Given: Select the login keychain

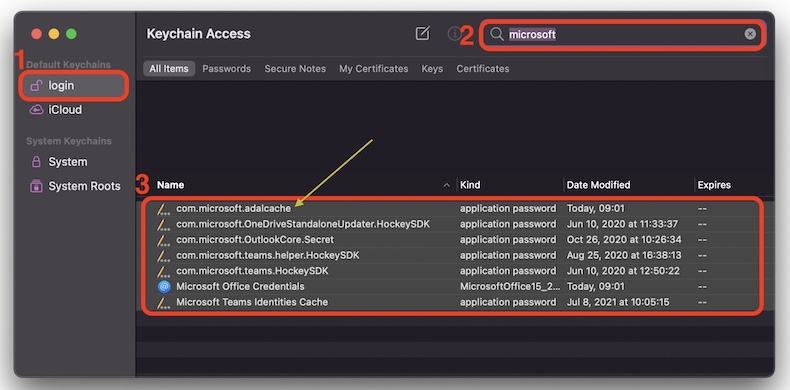Looking at the screenshot, I should pos(74,86).
